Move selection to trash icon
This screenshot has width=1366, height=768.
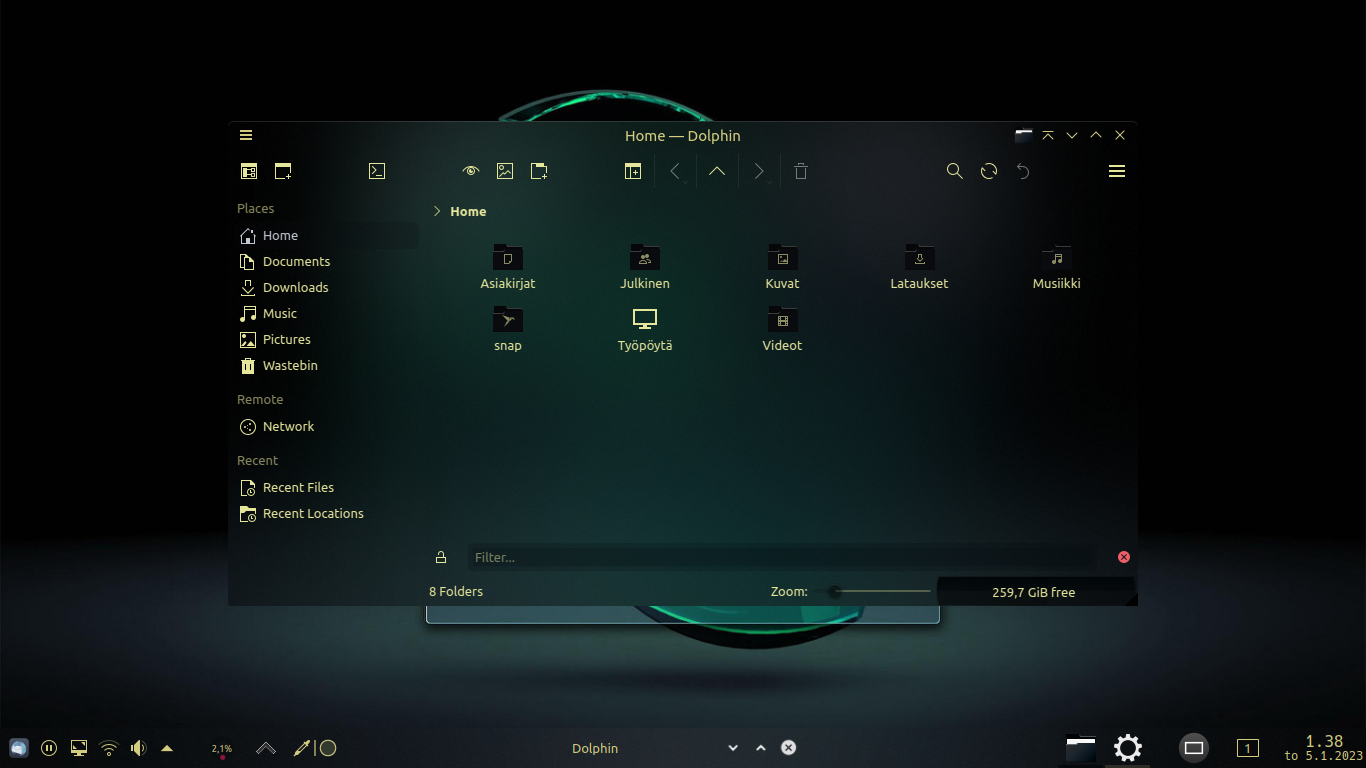pos(801,171)
